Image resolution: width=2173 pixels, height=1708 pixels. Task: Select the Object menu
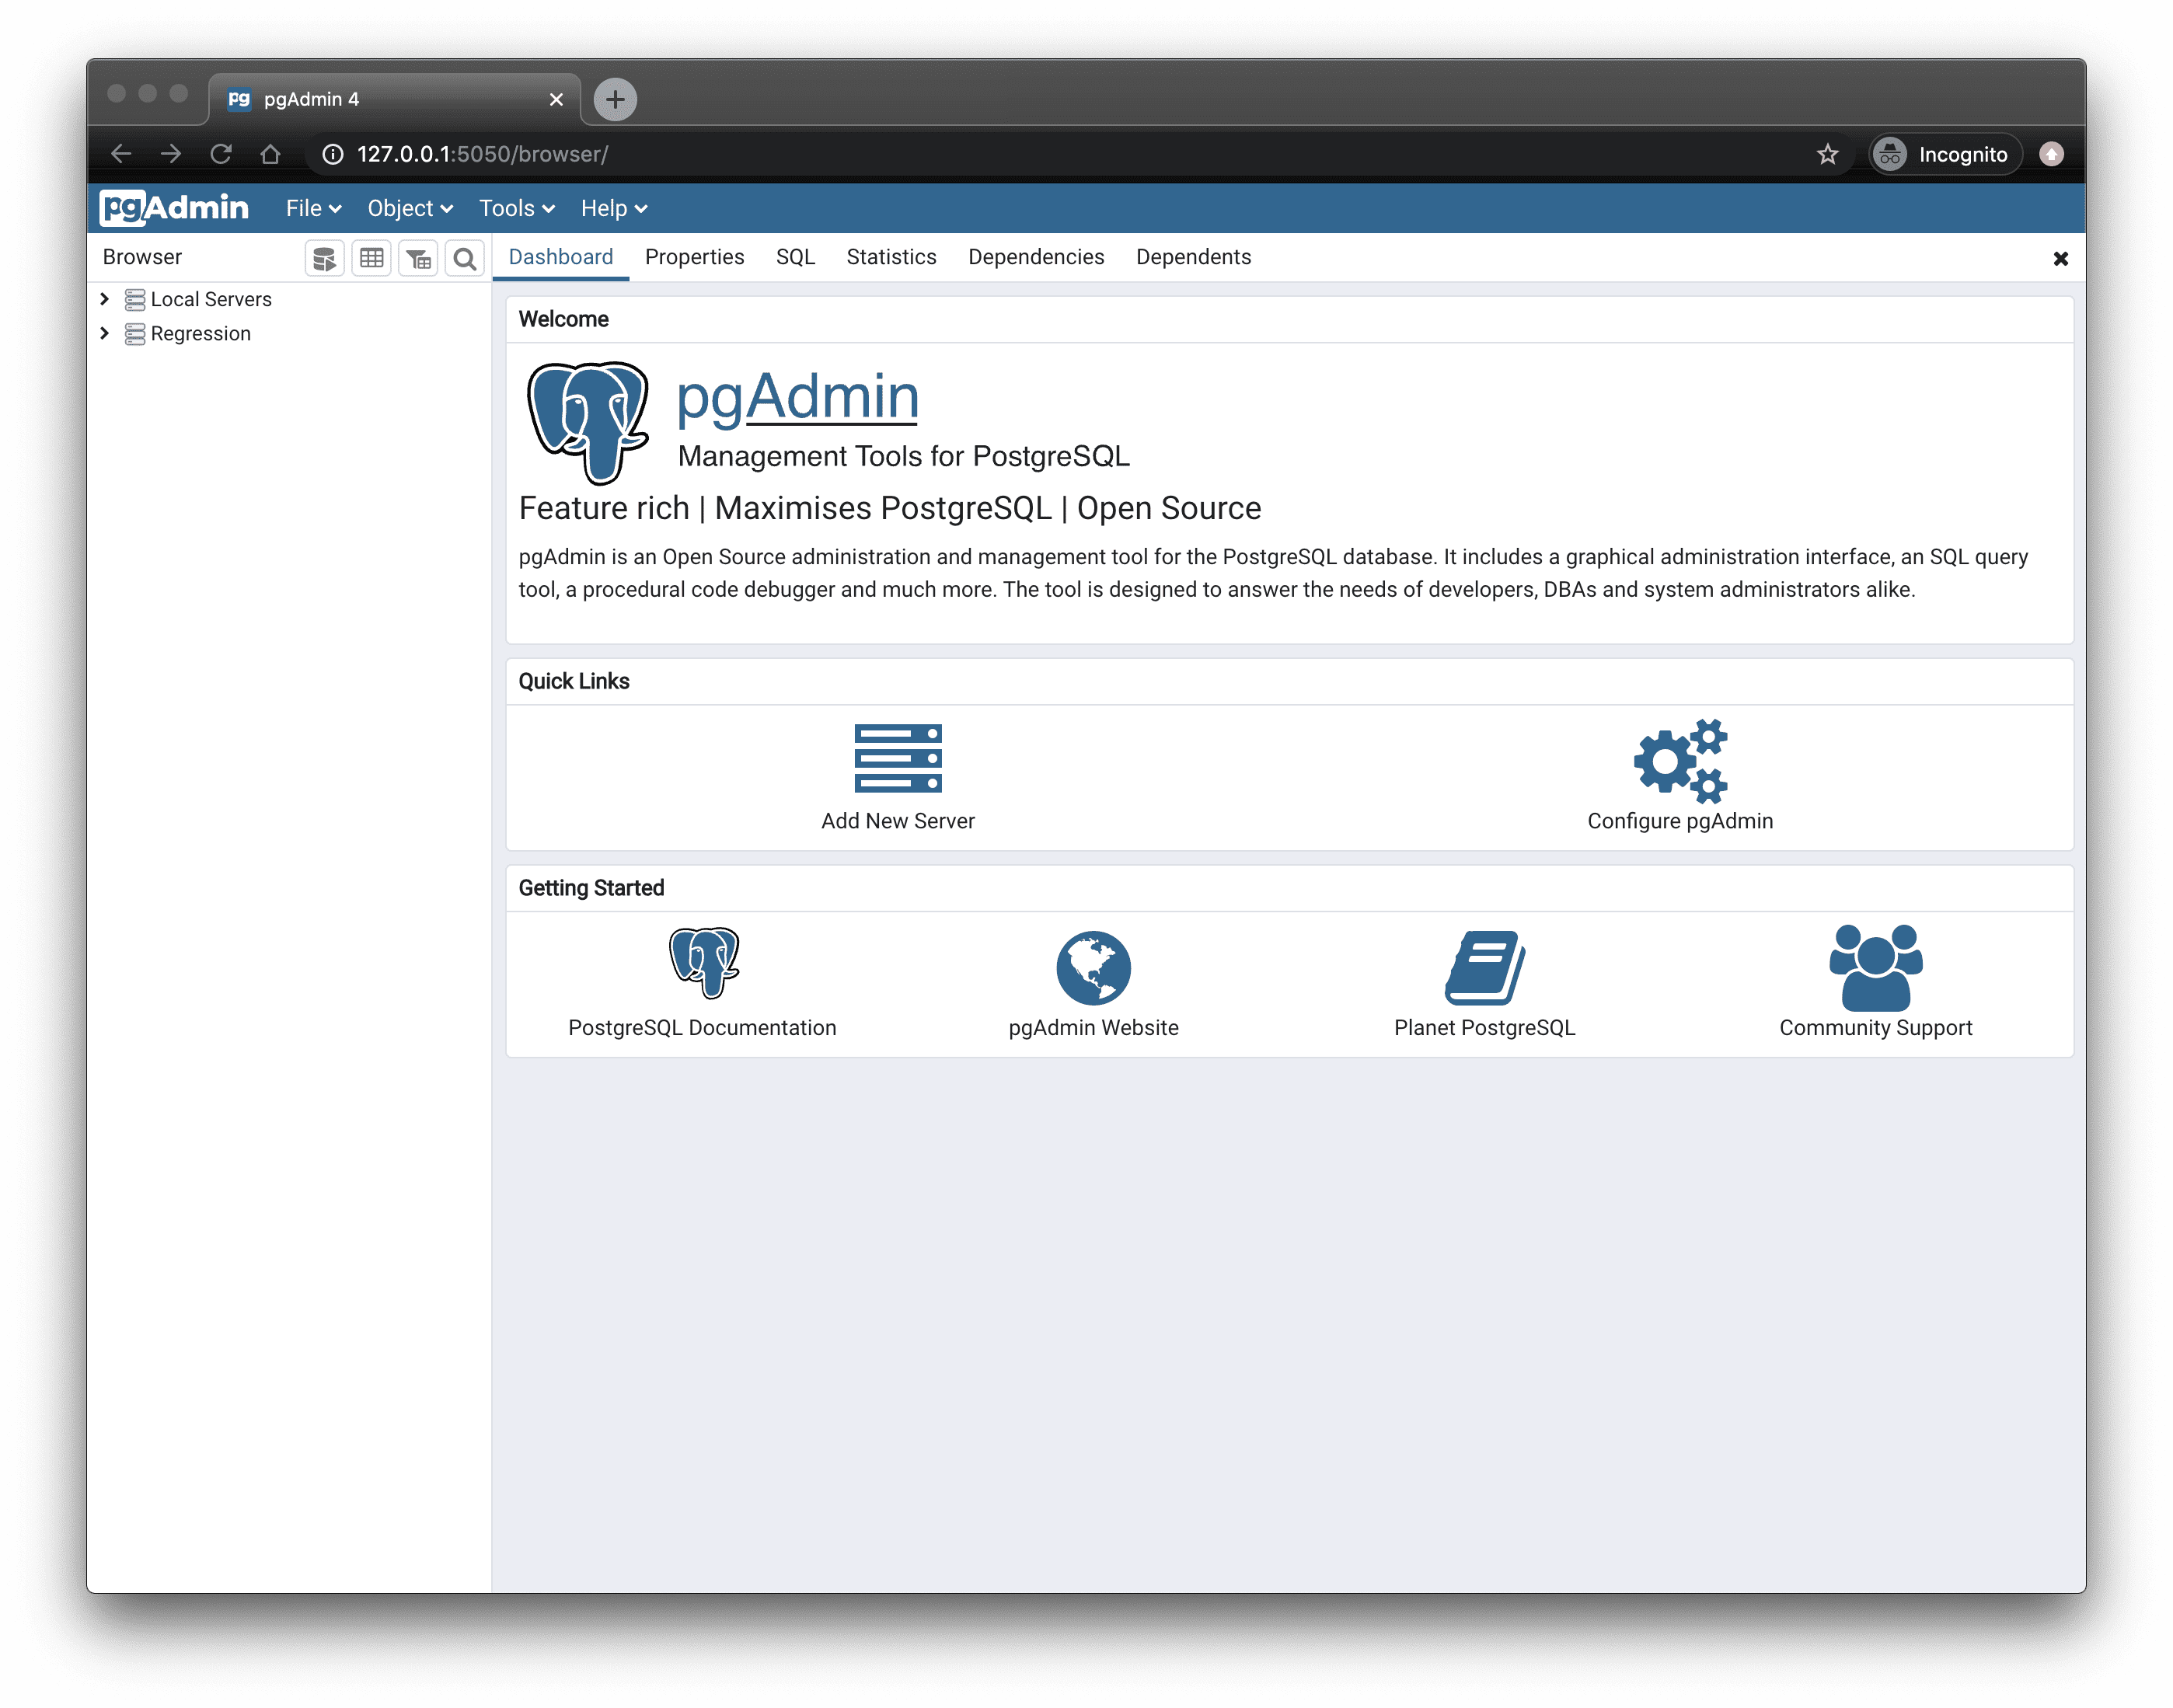pos(406,208)
